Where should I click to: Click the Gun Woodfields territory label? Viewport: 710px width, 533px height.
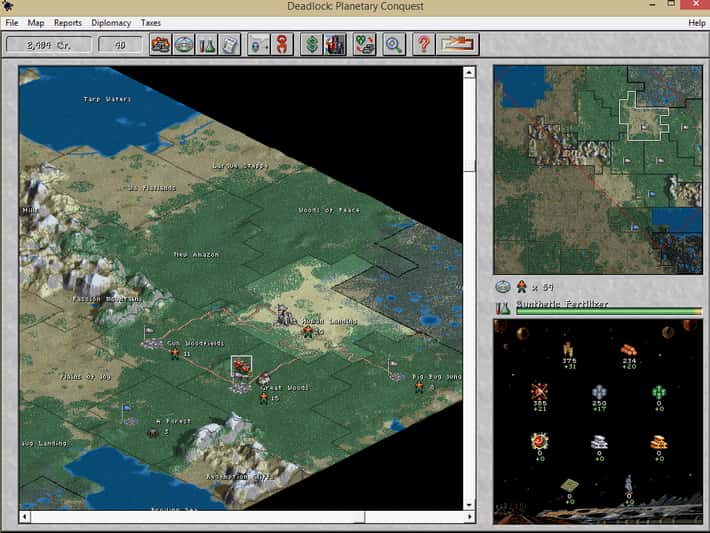coord(196,343)
